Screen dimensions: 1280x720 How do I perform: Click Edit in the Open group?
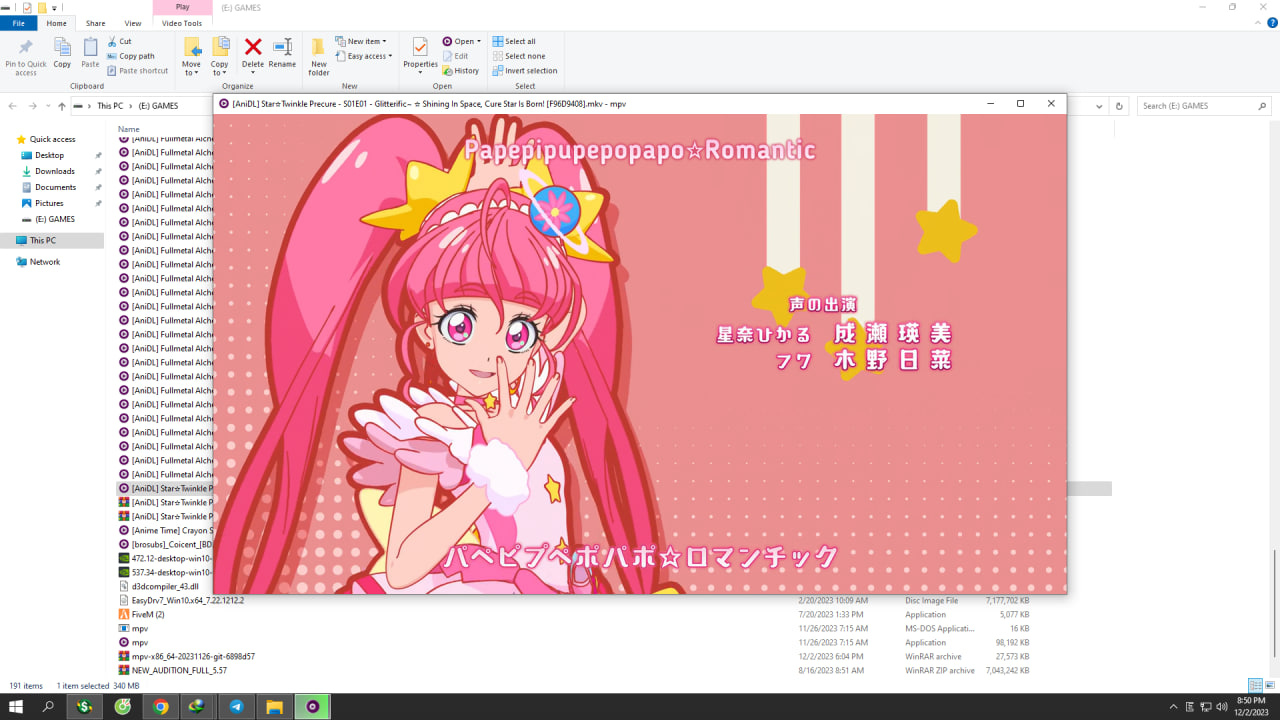tap(455, 56)
